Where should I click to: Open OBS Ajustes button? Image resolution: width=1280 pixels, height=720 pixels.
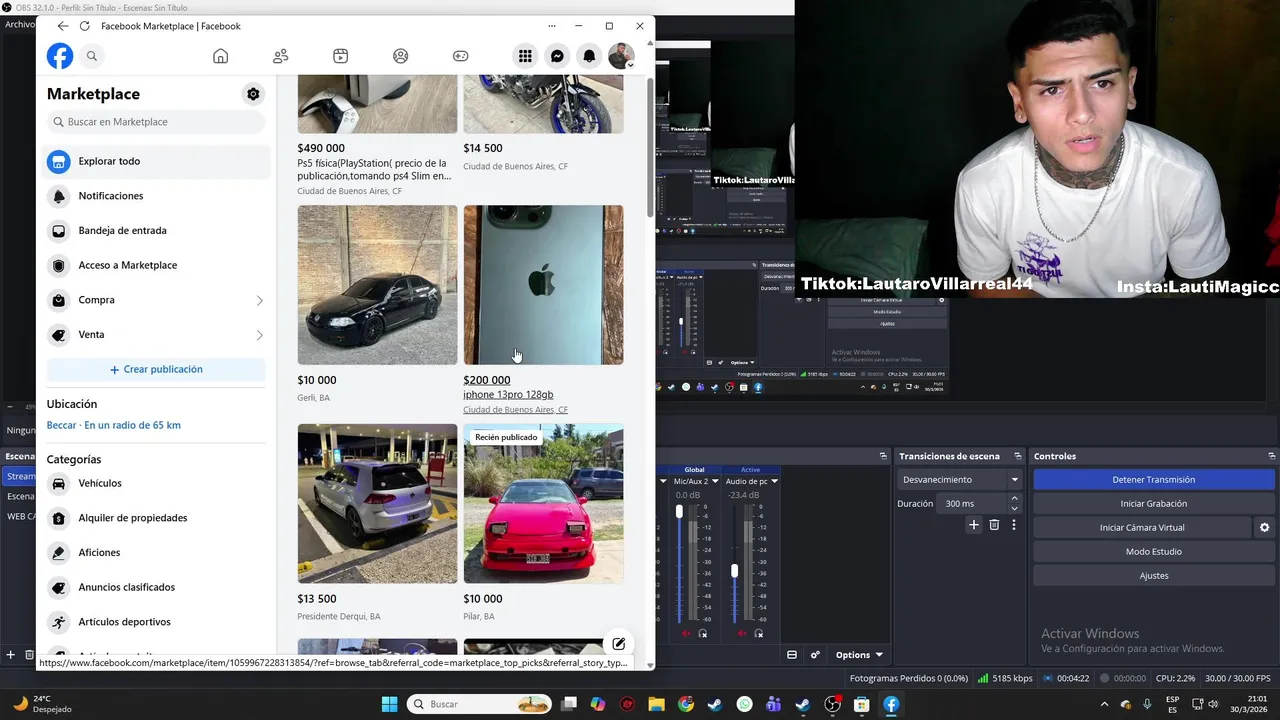pyautogui.click(x=1153, y=576)
